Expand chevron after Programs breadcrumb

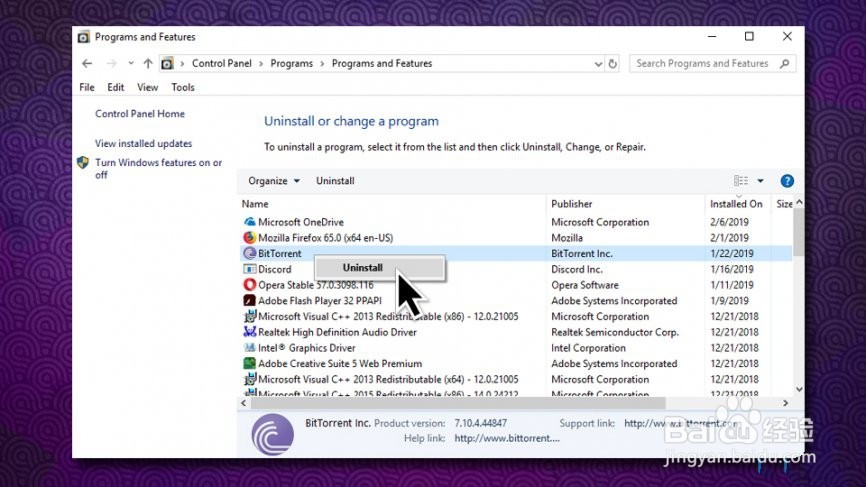323,63
